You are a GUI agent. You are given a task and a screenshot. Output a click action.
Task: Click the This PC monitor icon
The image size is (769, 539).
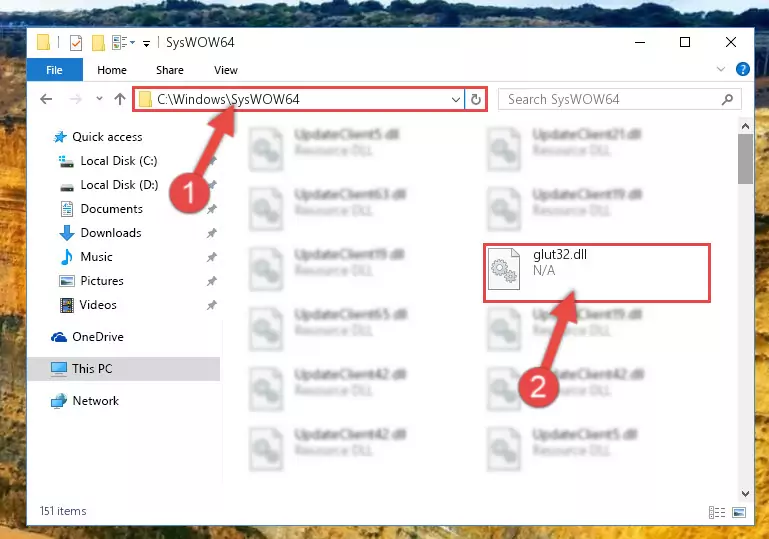point(59,369)
